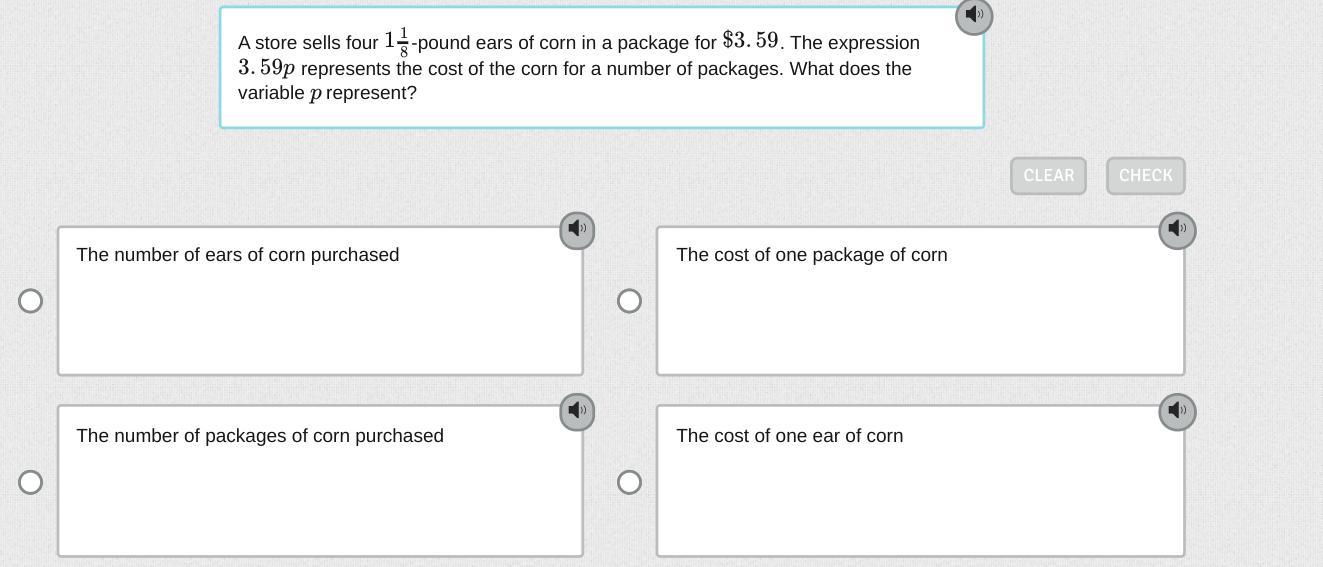1323x567 pixels.
Task: Play audio for 'cost of one ear of corn'
Action: coord(1177,411)
